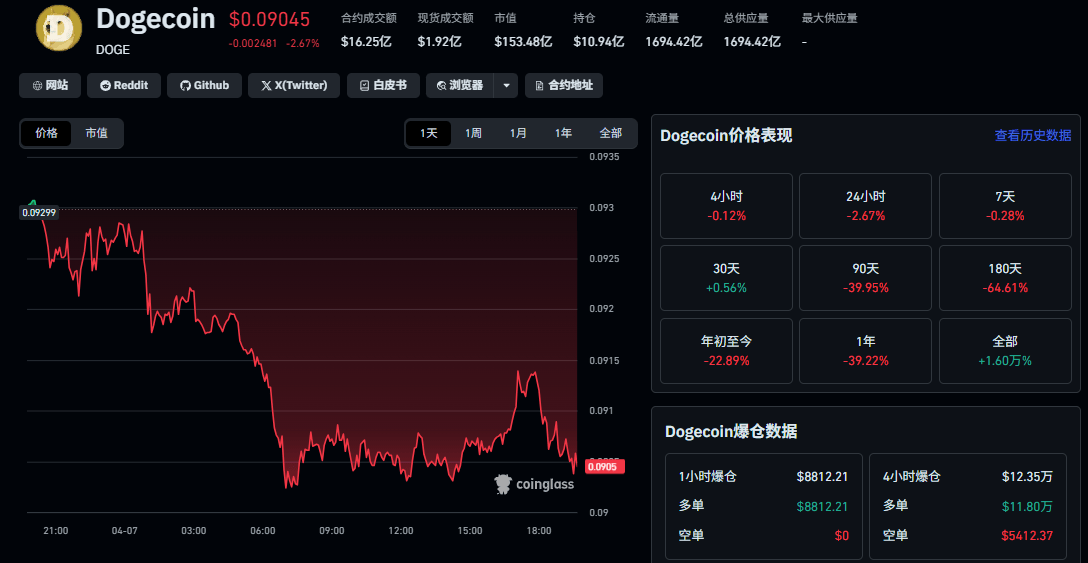The image size is (1088, 563).
Task: Select the 全部 time range
Action: coord(610,133)
